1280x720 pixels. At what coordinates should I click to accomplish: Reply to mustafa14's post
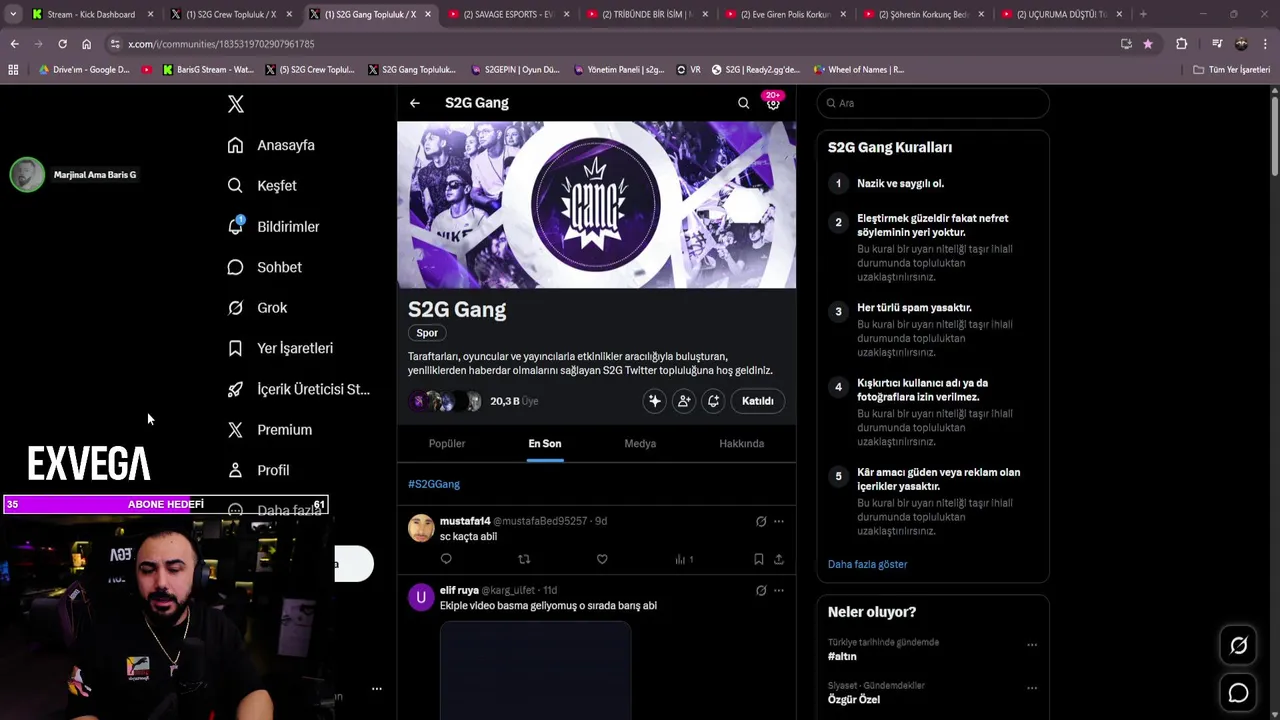coord(446,559)
